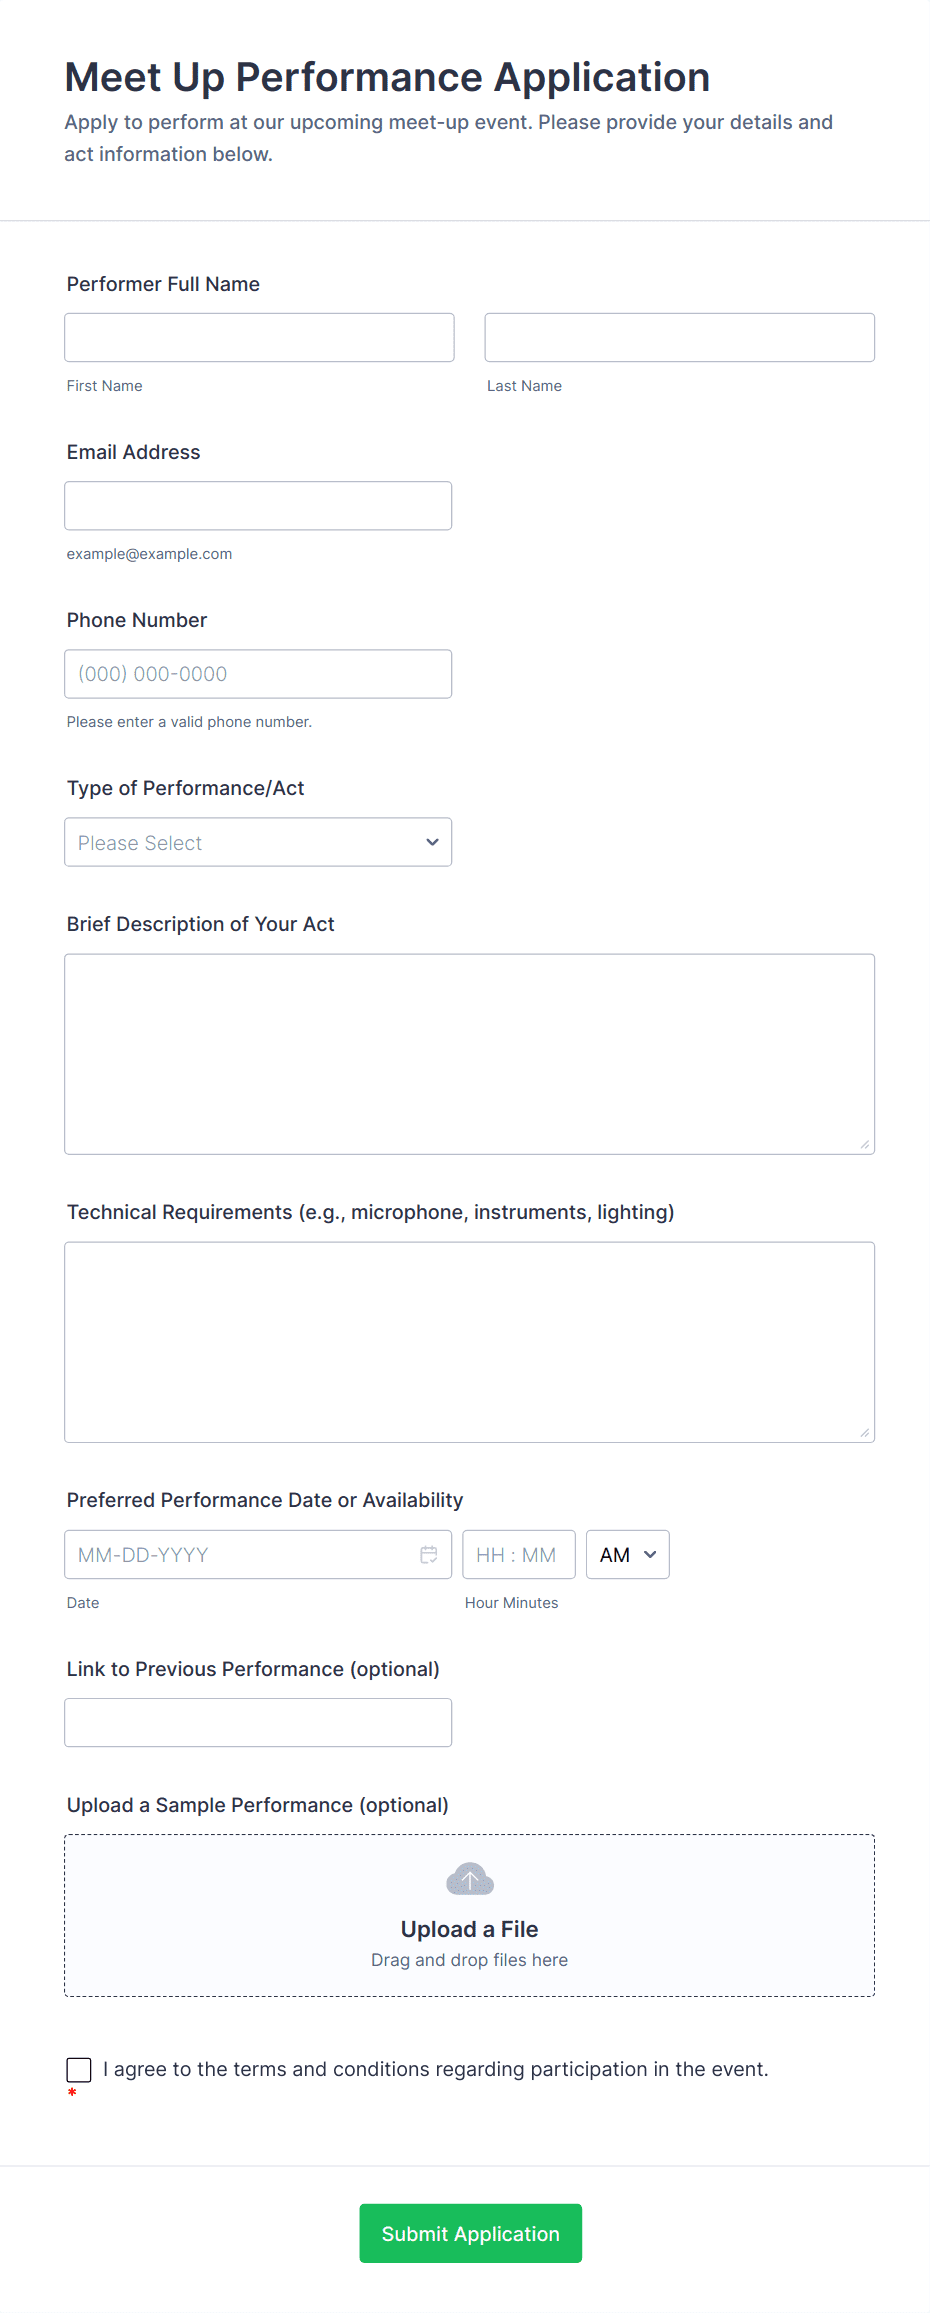Click the technical requirements resize handle
The width and height of the screenshot is (930, 2313).
[x=864, y=1432]
